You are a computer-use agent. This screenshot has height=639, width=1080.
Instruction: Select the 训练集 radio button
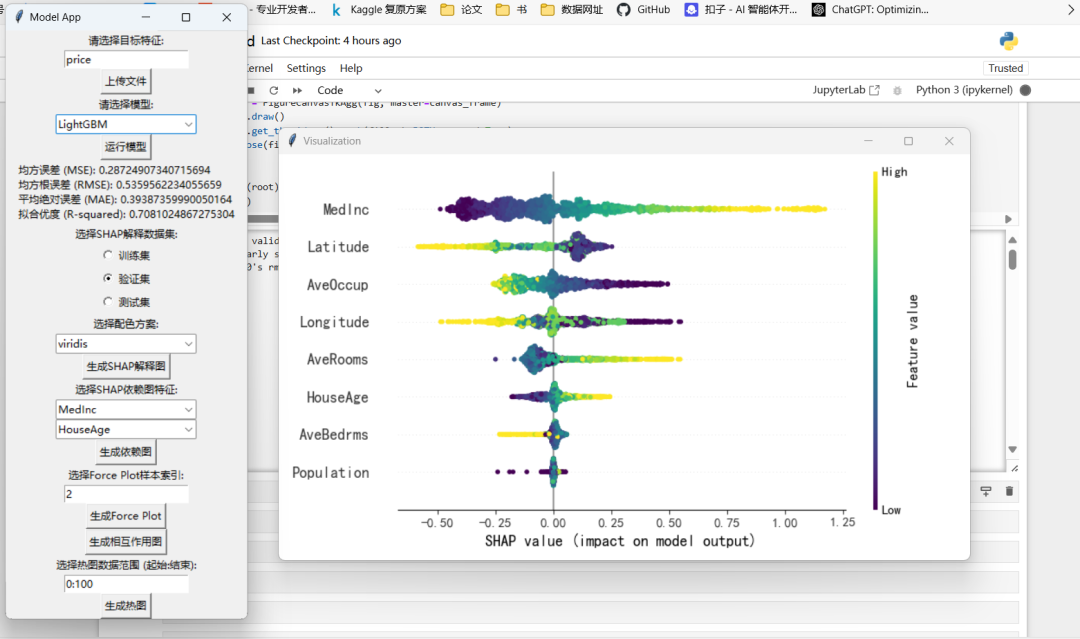pyautogui.click(x=108, y=256)
